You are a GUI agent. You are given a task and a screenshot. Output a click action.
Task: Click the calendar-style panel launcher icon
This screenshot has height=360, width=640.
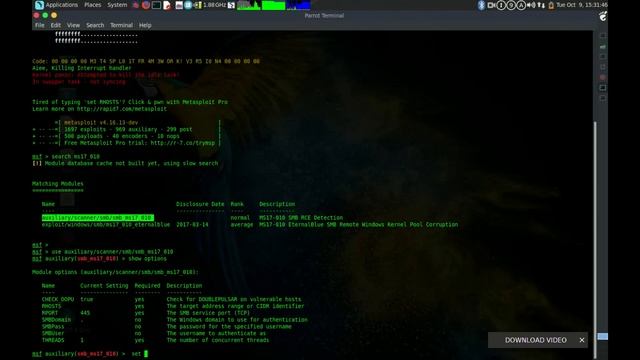[x=179, y=5]
